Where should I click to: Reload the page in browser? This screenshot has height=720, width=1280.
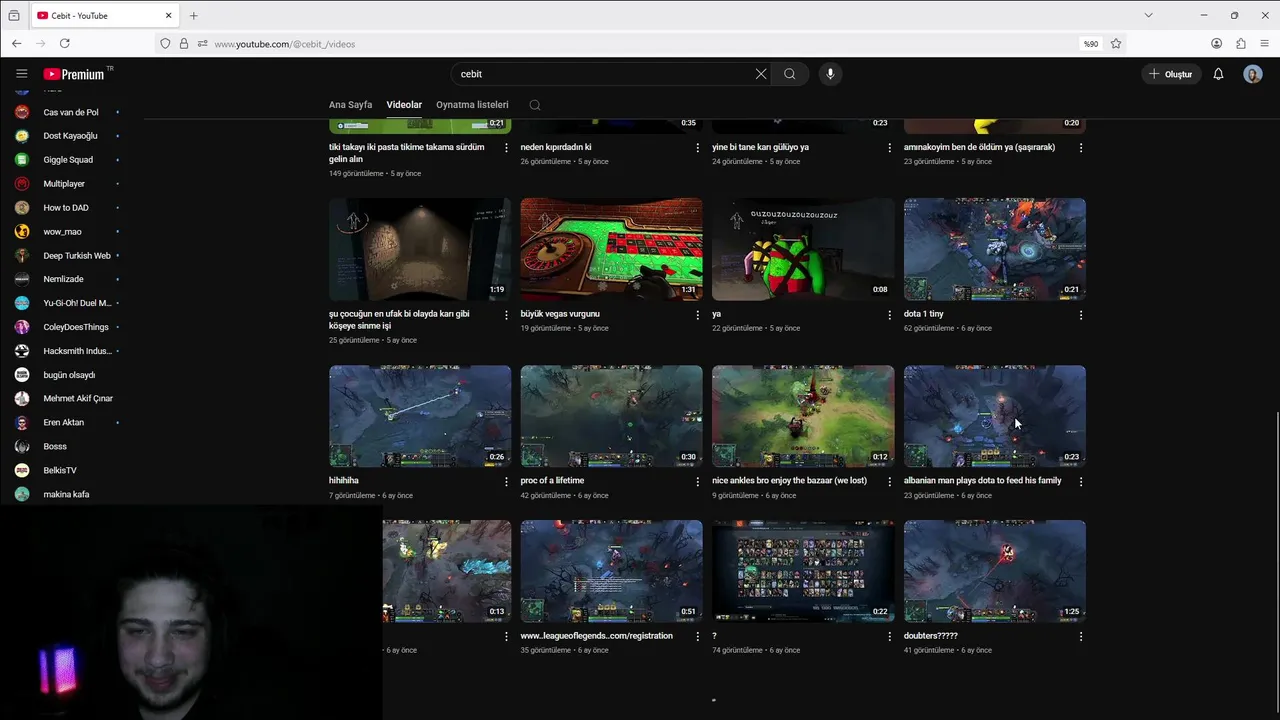click(65, 44)
